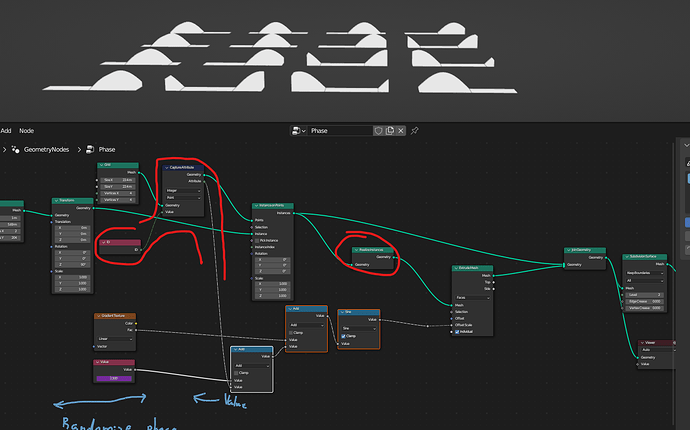Collapse the Instance on Points node
690x430 pixels.
tap(256, 206)
